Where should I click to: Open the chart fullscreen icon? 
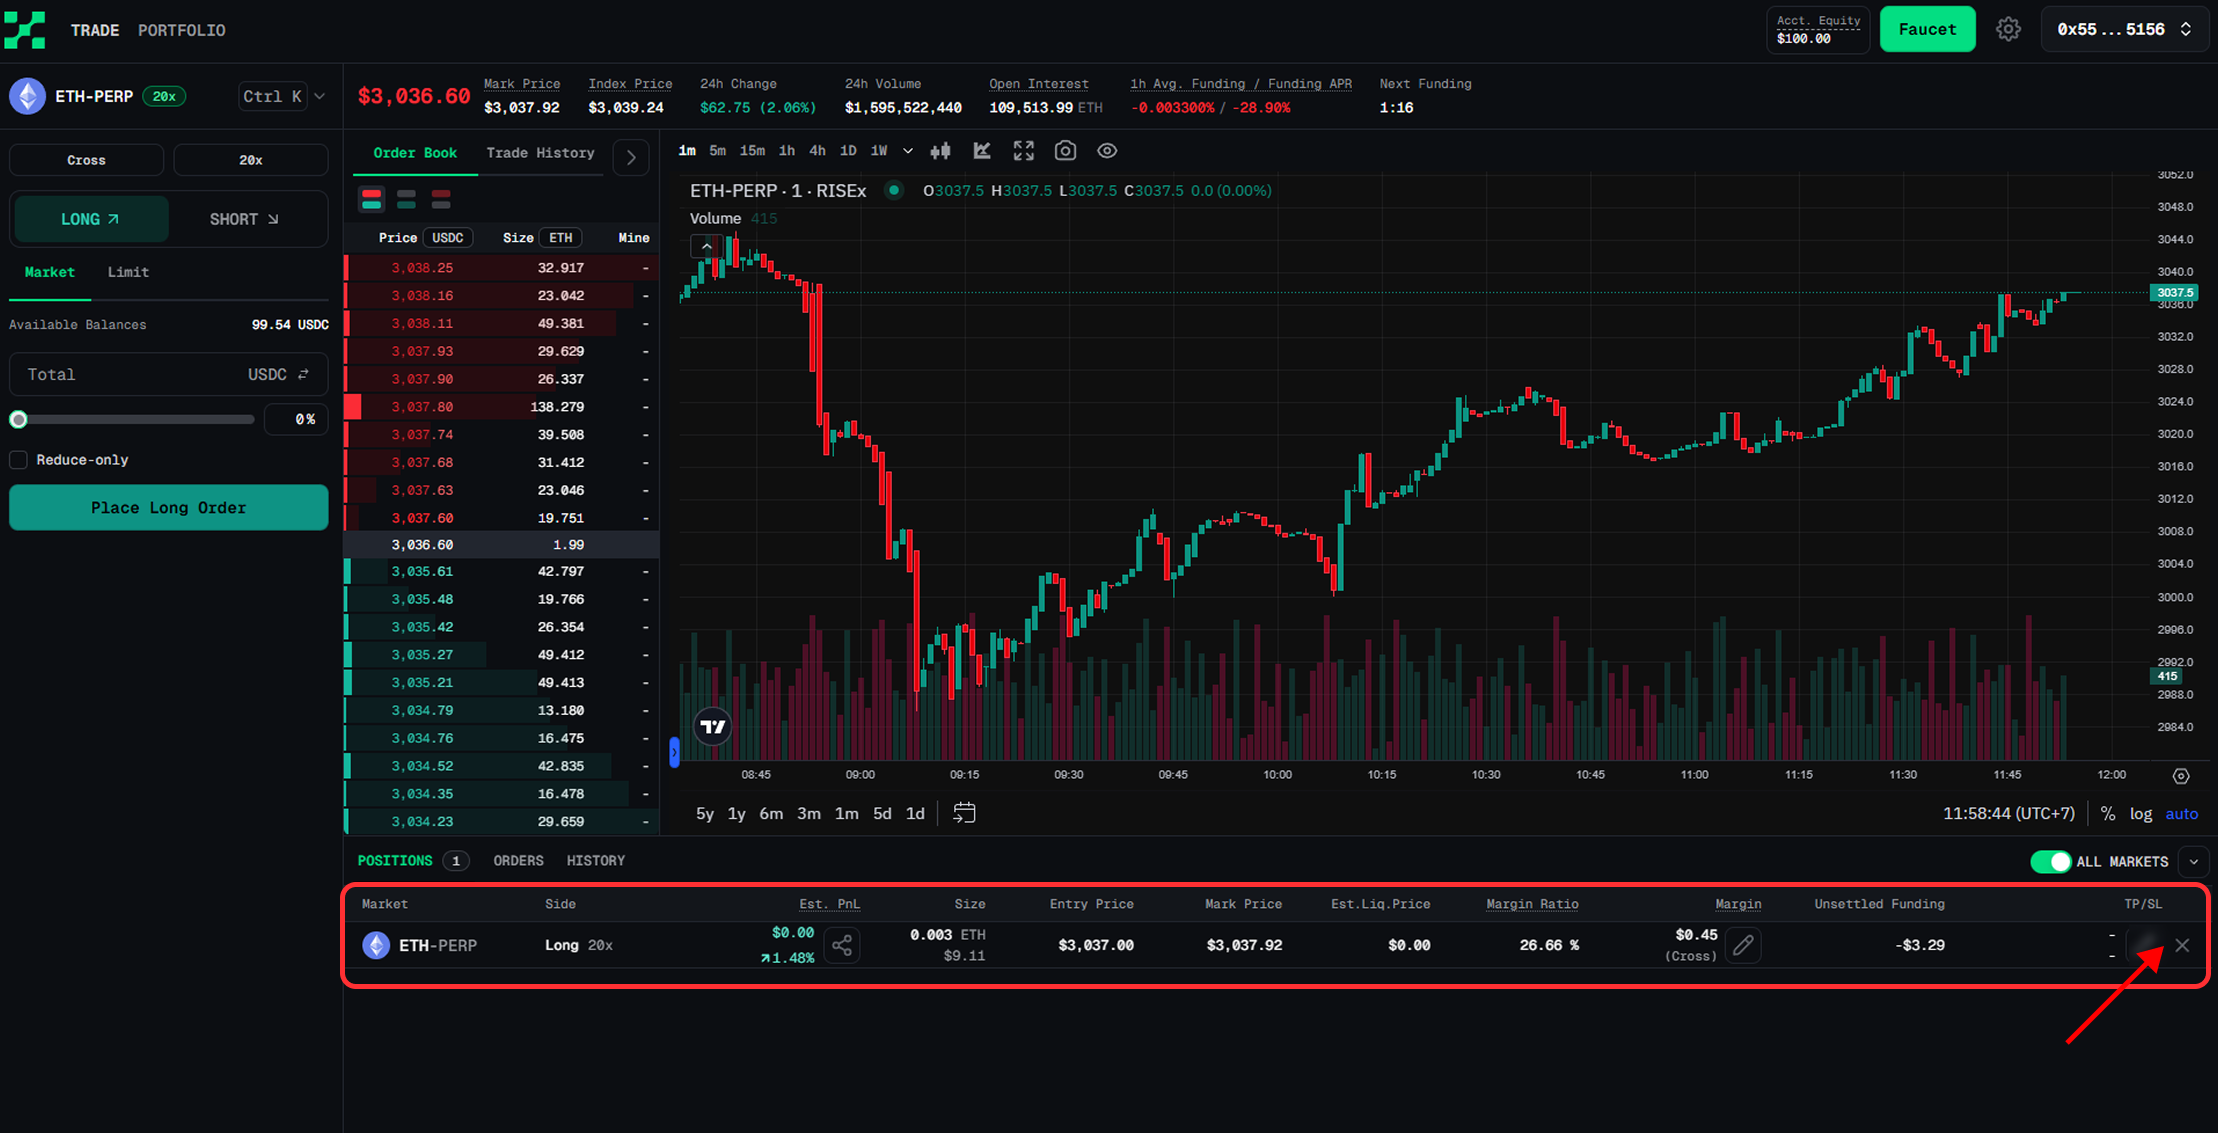[1023, 151]
